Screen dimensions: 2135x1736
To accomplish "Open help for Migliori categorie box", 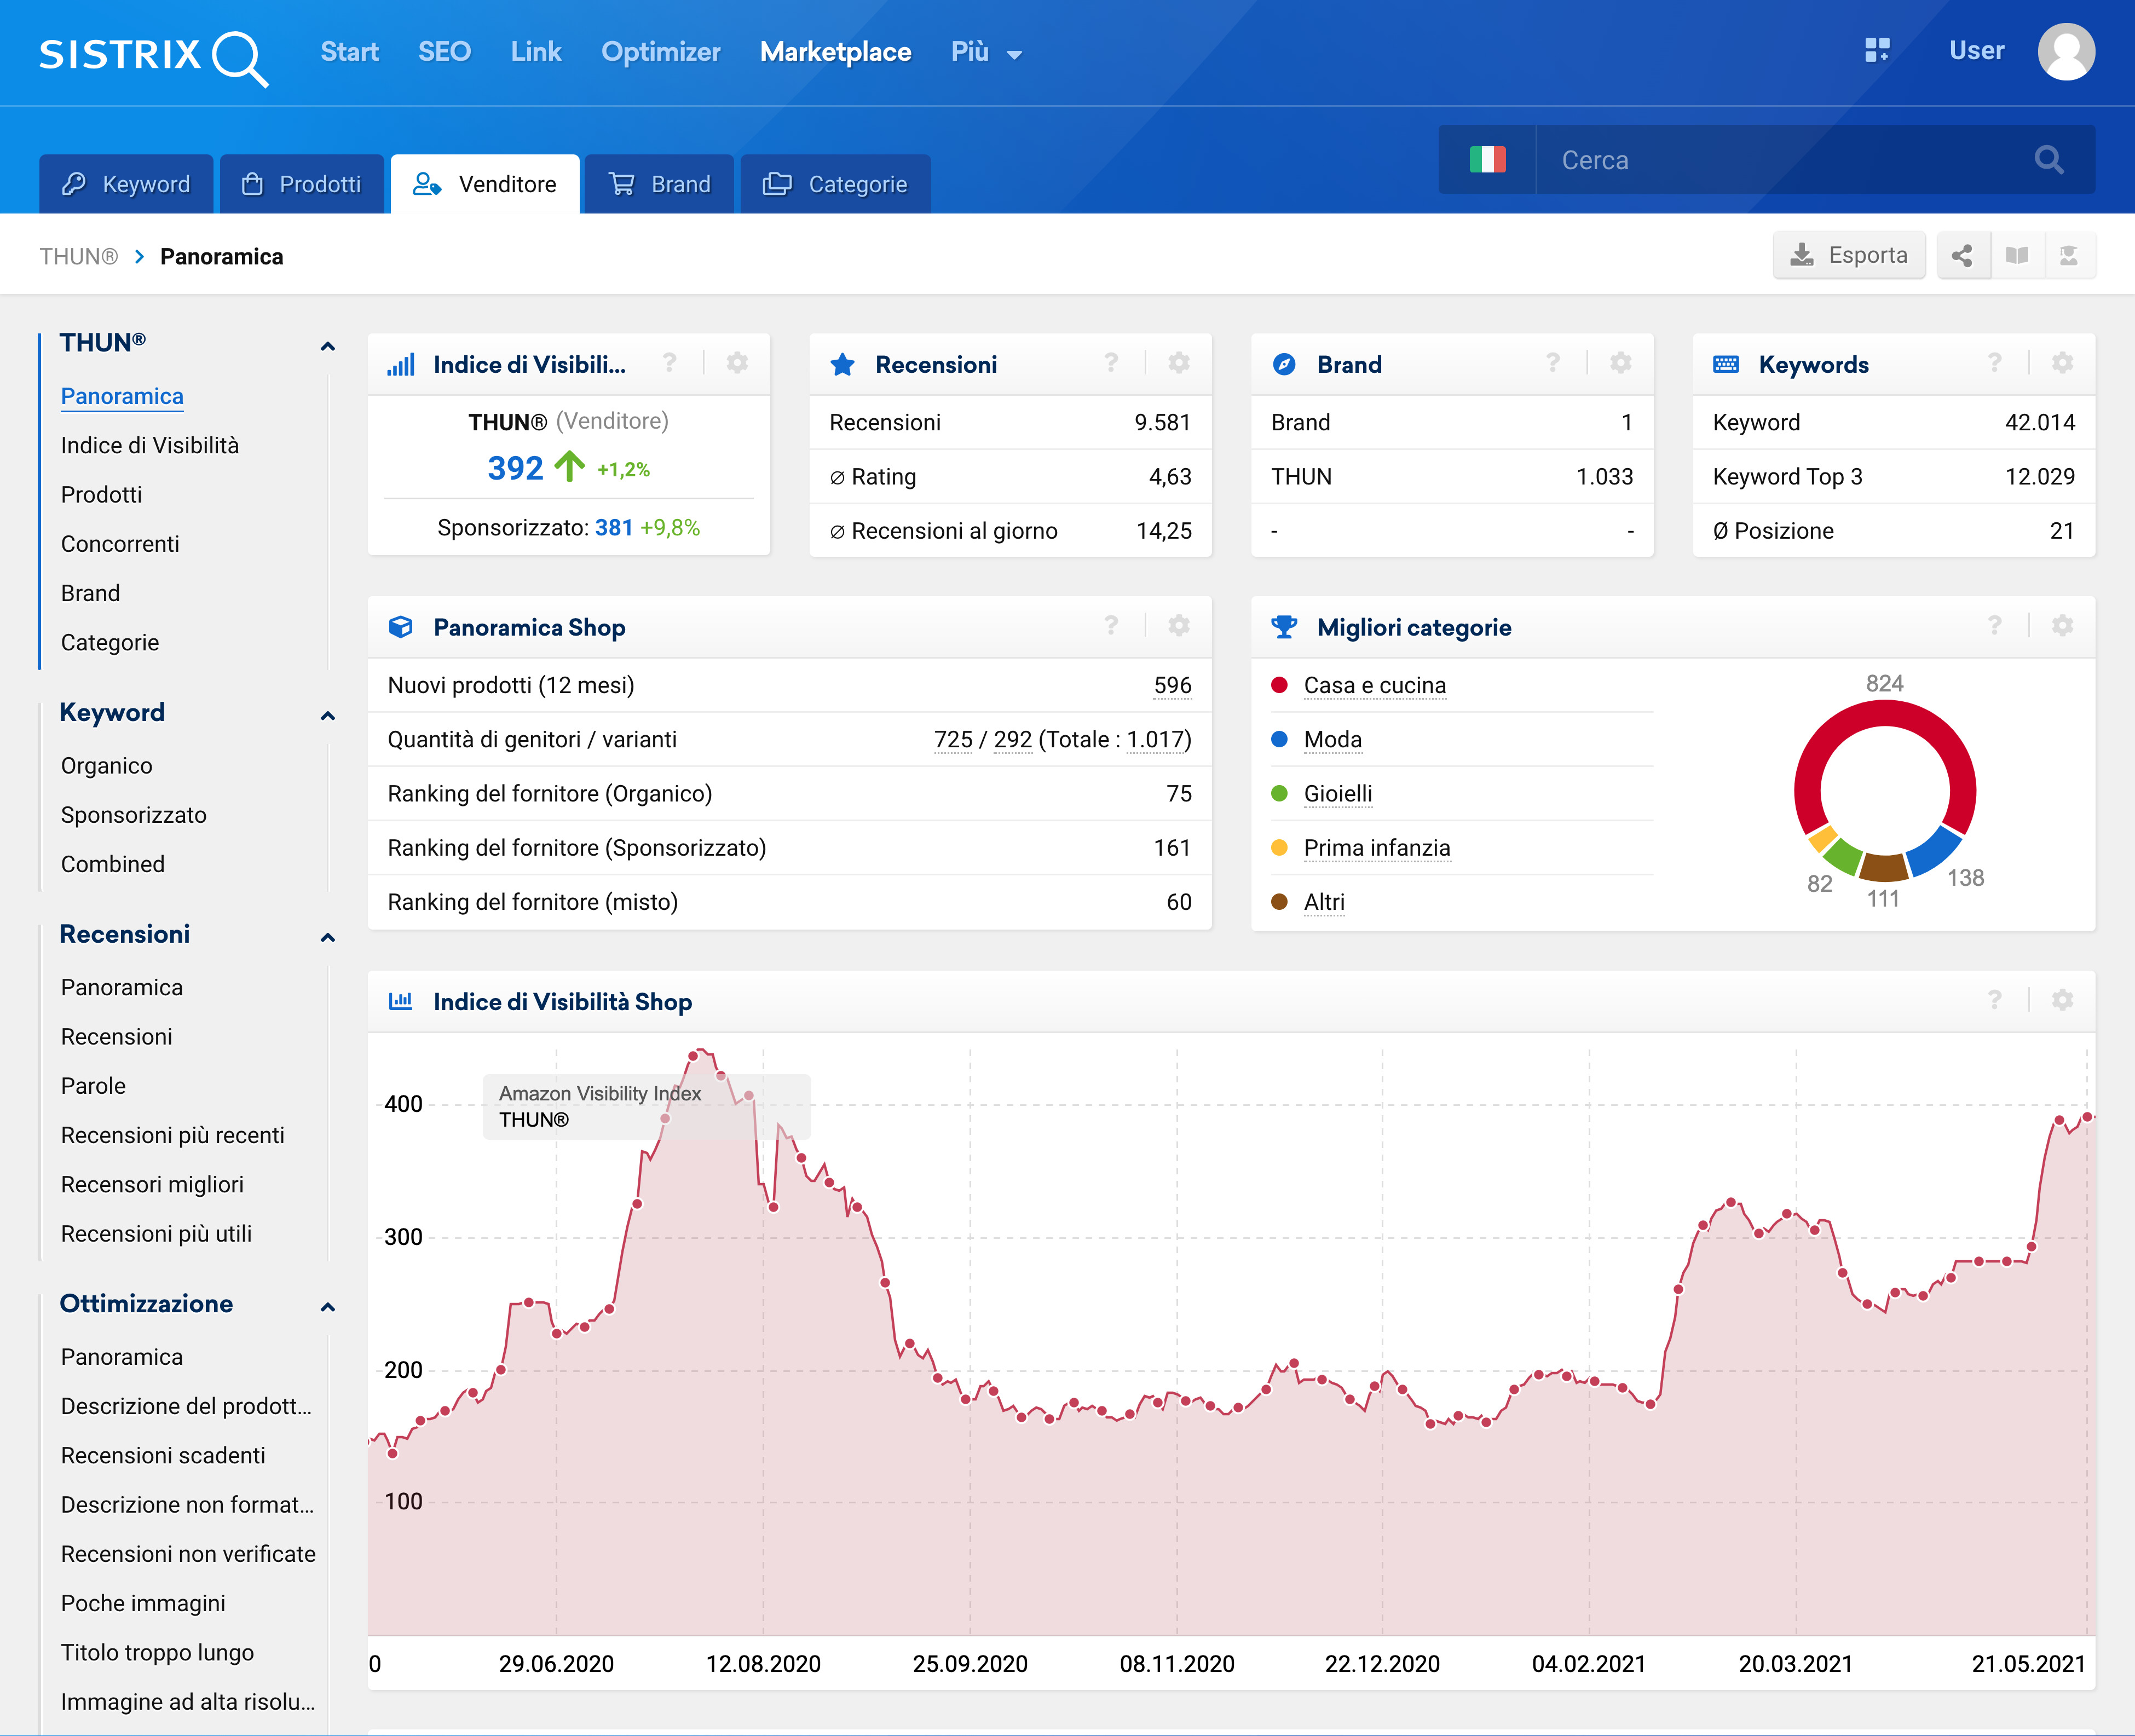I will (1995, 626).
